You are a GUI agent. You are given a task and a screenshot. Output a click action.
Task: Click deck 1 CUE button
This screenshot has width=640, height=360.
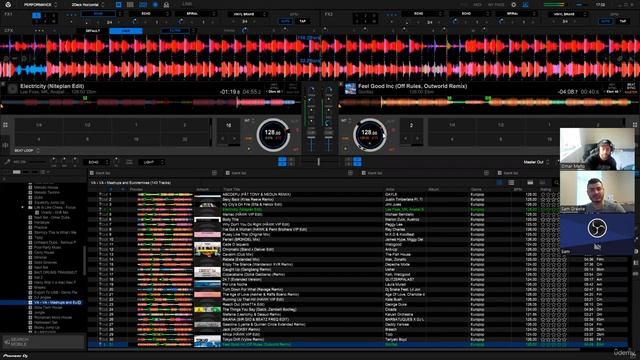[248, 138]
